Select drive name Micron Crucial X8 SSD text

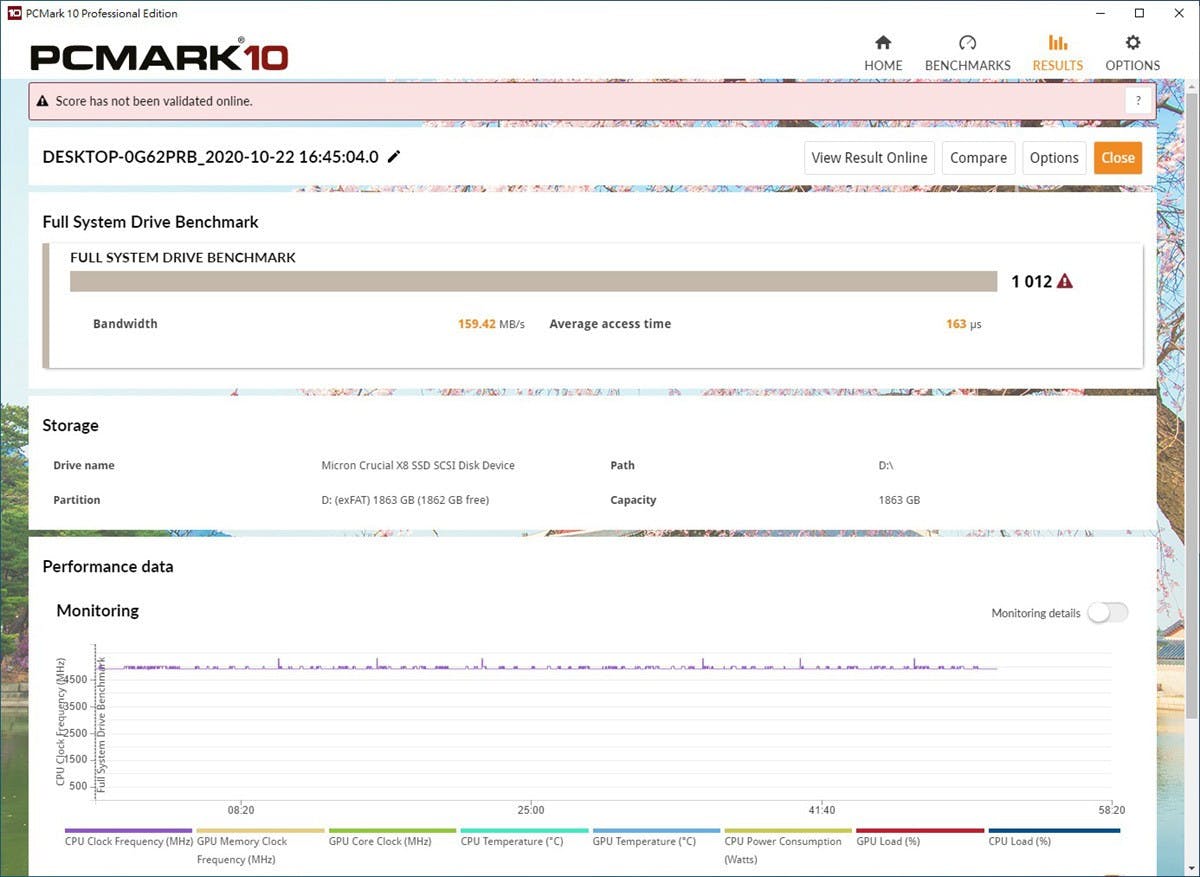[418, 465]
